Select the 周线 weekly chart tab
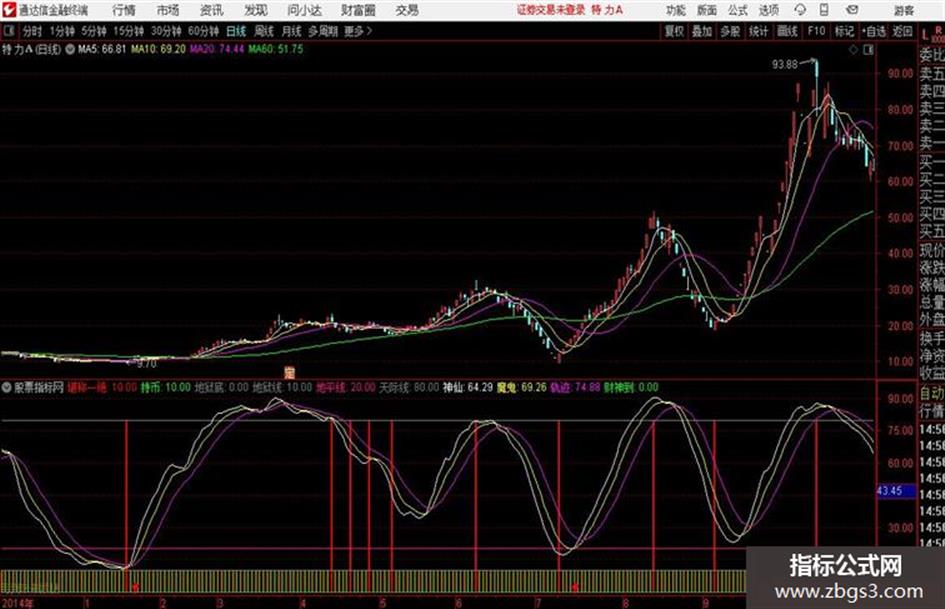 (x=264, y=31)
